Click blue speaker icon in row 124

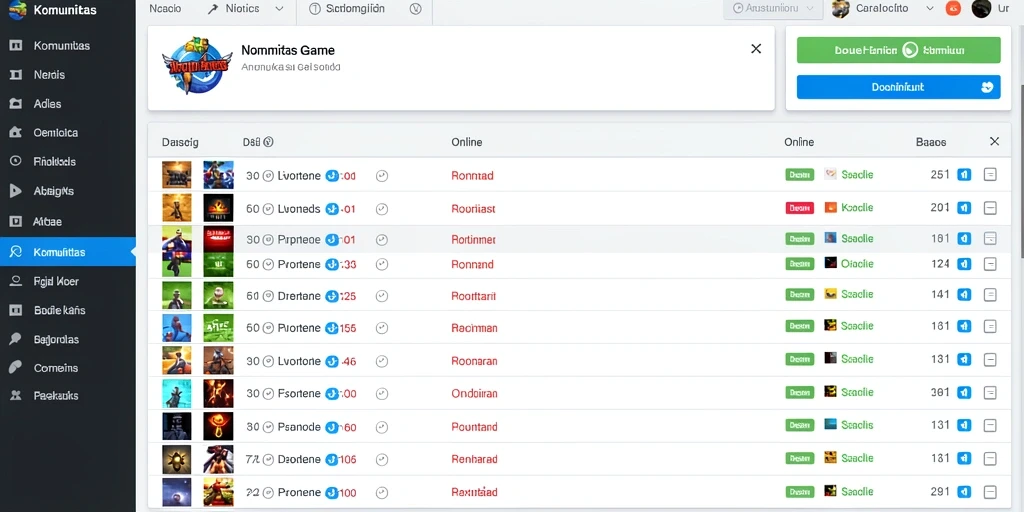(964, 264)
